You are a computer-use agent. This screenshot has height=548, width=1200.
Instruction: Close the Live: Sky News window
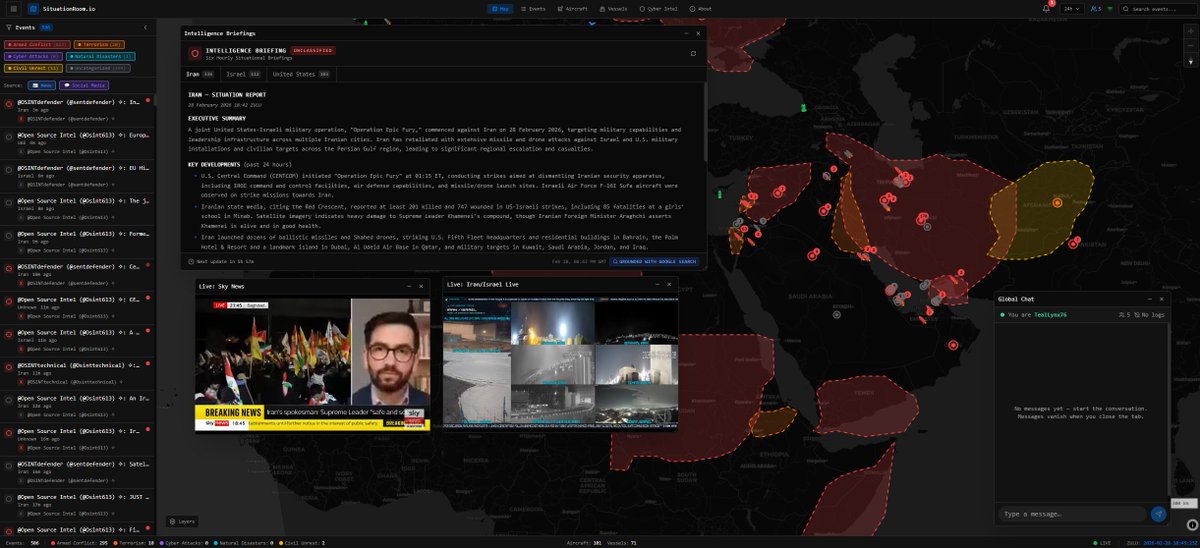422,286
